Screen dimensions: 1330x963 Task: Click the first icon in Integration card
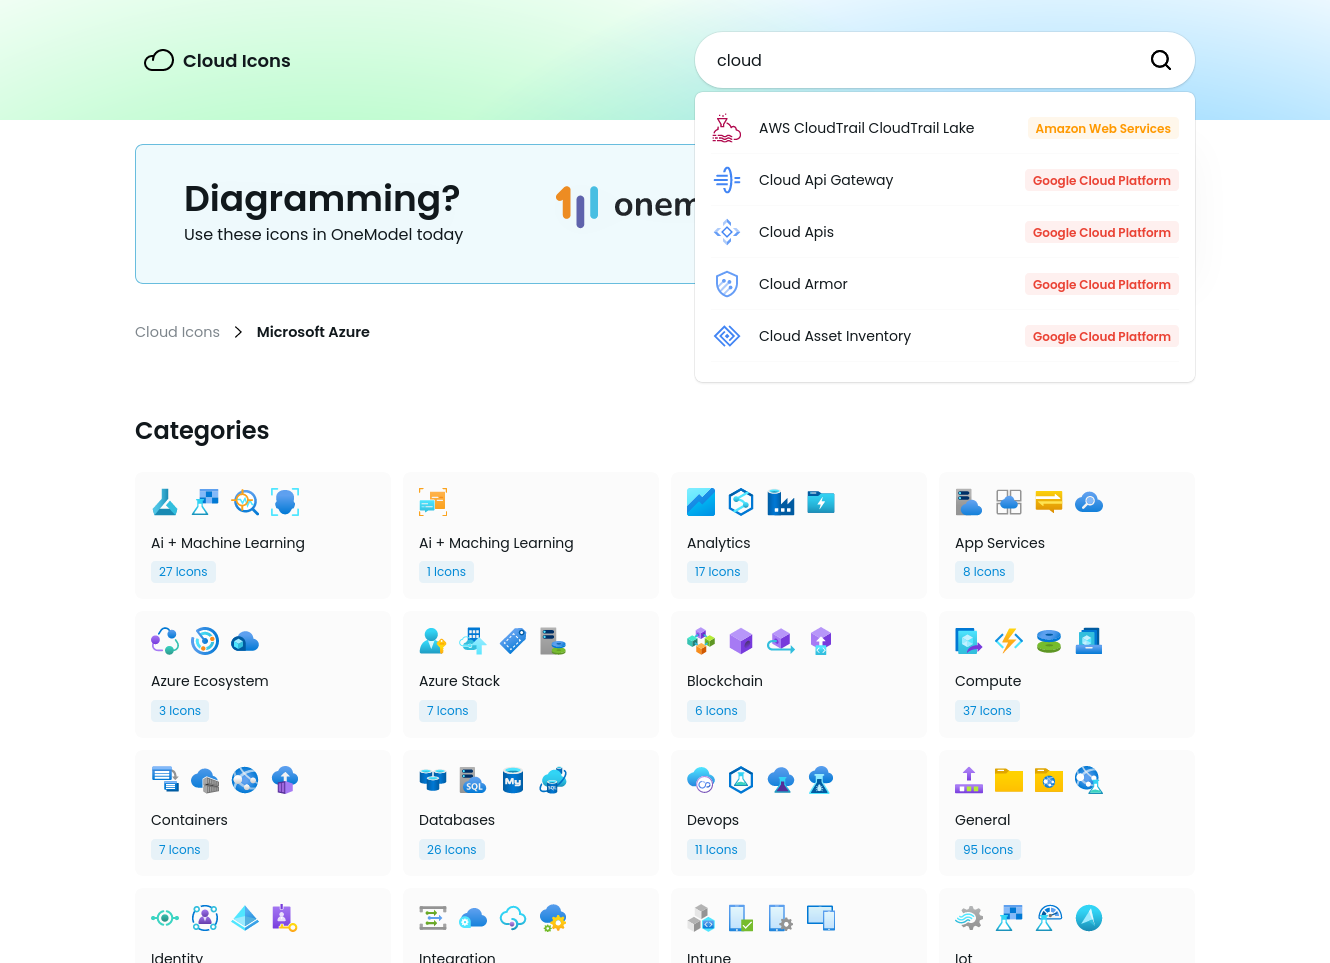(433, 918)
